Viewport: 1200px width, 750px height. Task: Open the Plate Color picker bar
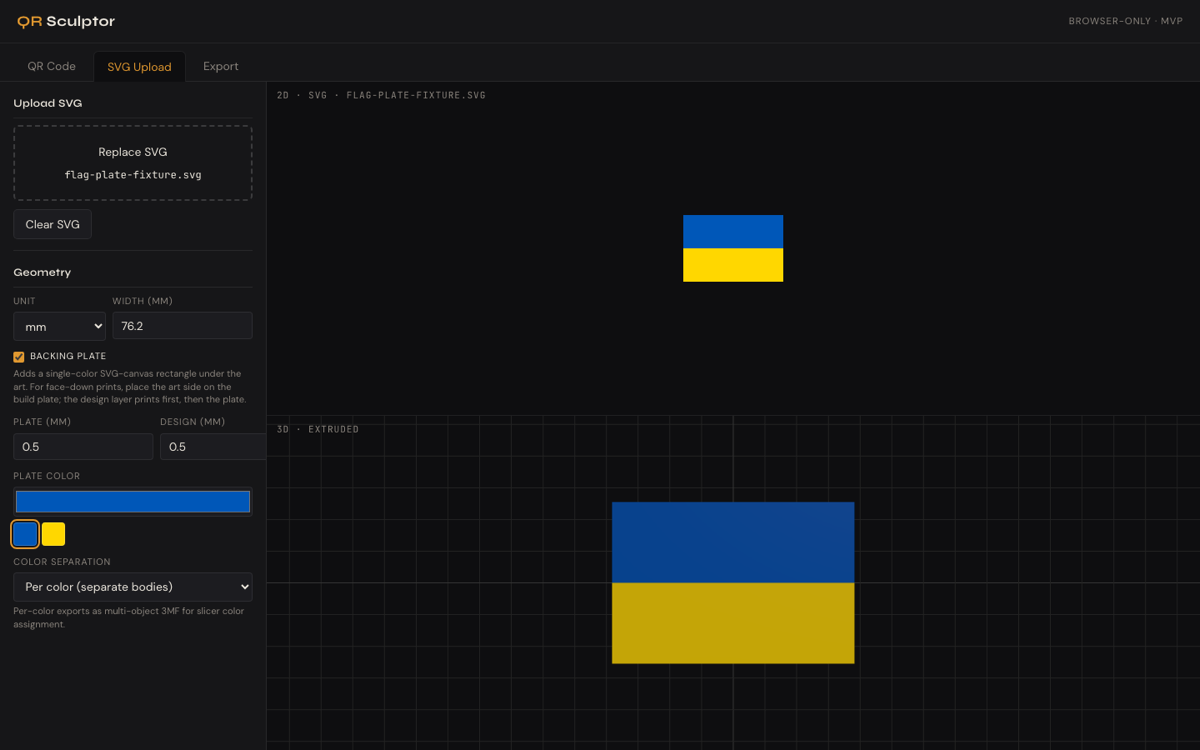[x=133, y=501]
